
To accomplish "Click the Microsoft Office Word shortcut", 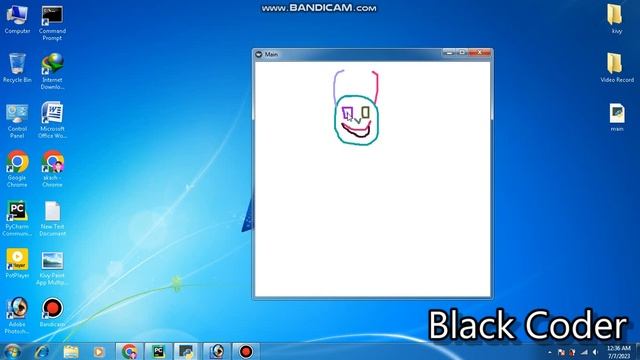I will click(52, 120).
